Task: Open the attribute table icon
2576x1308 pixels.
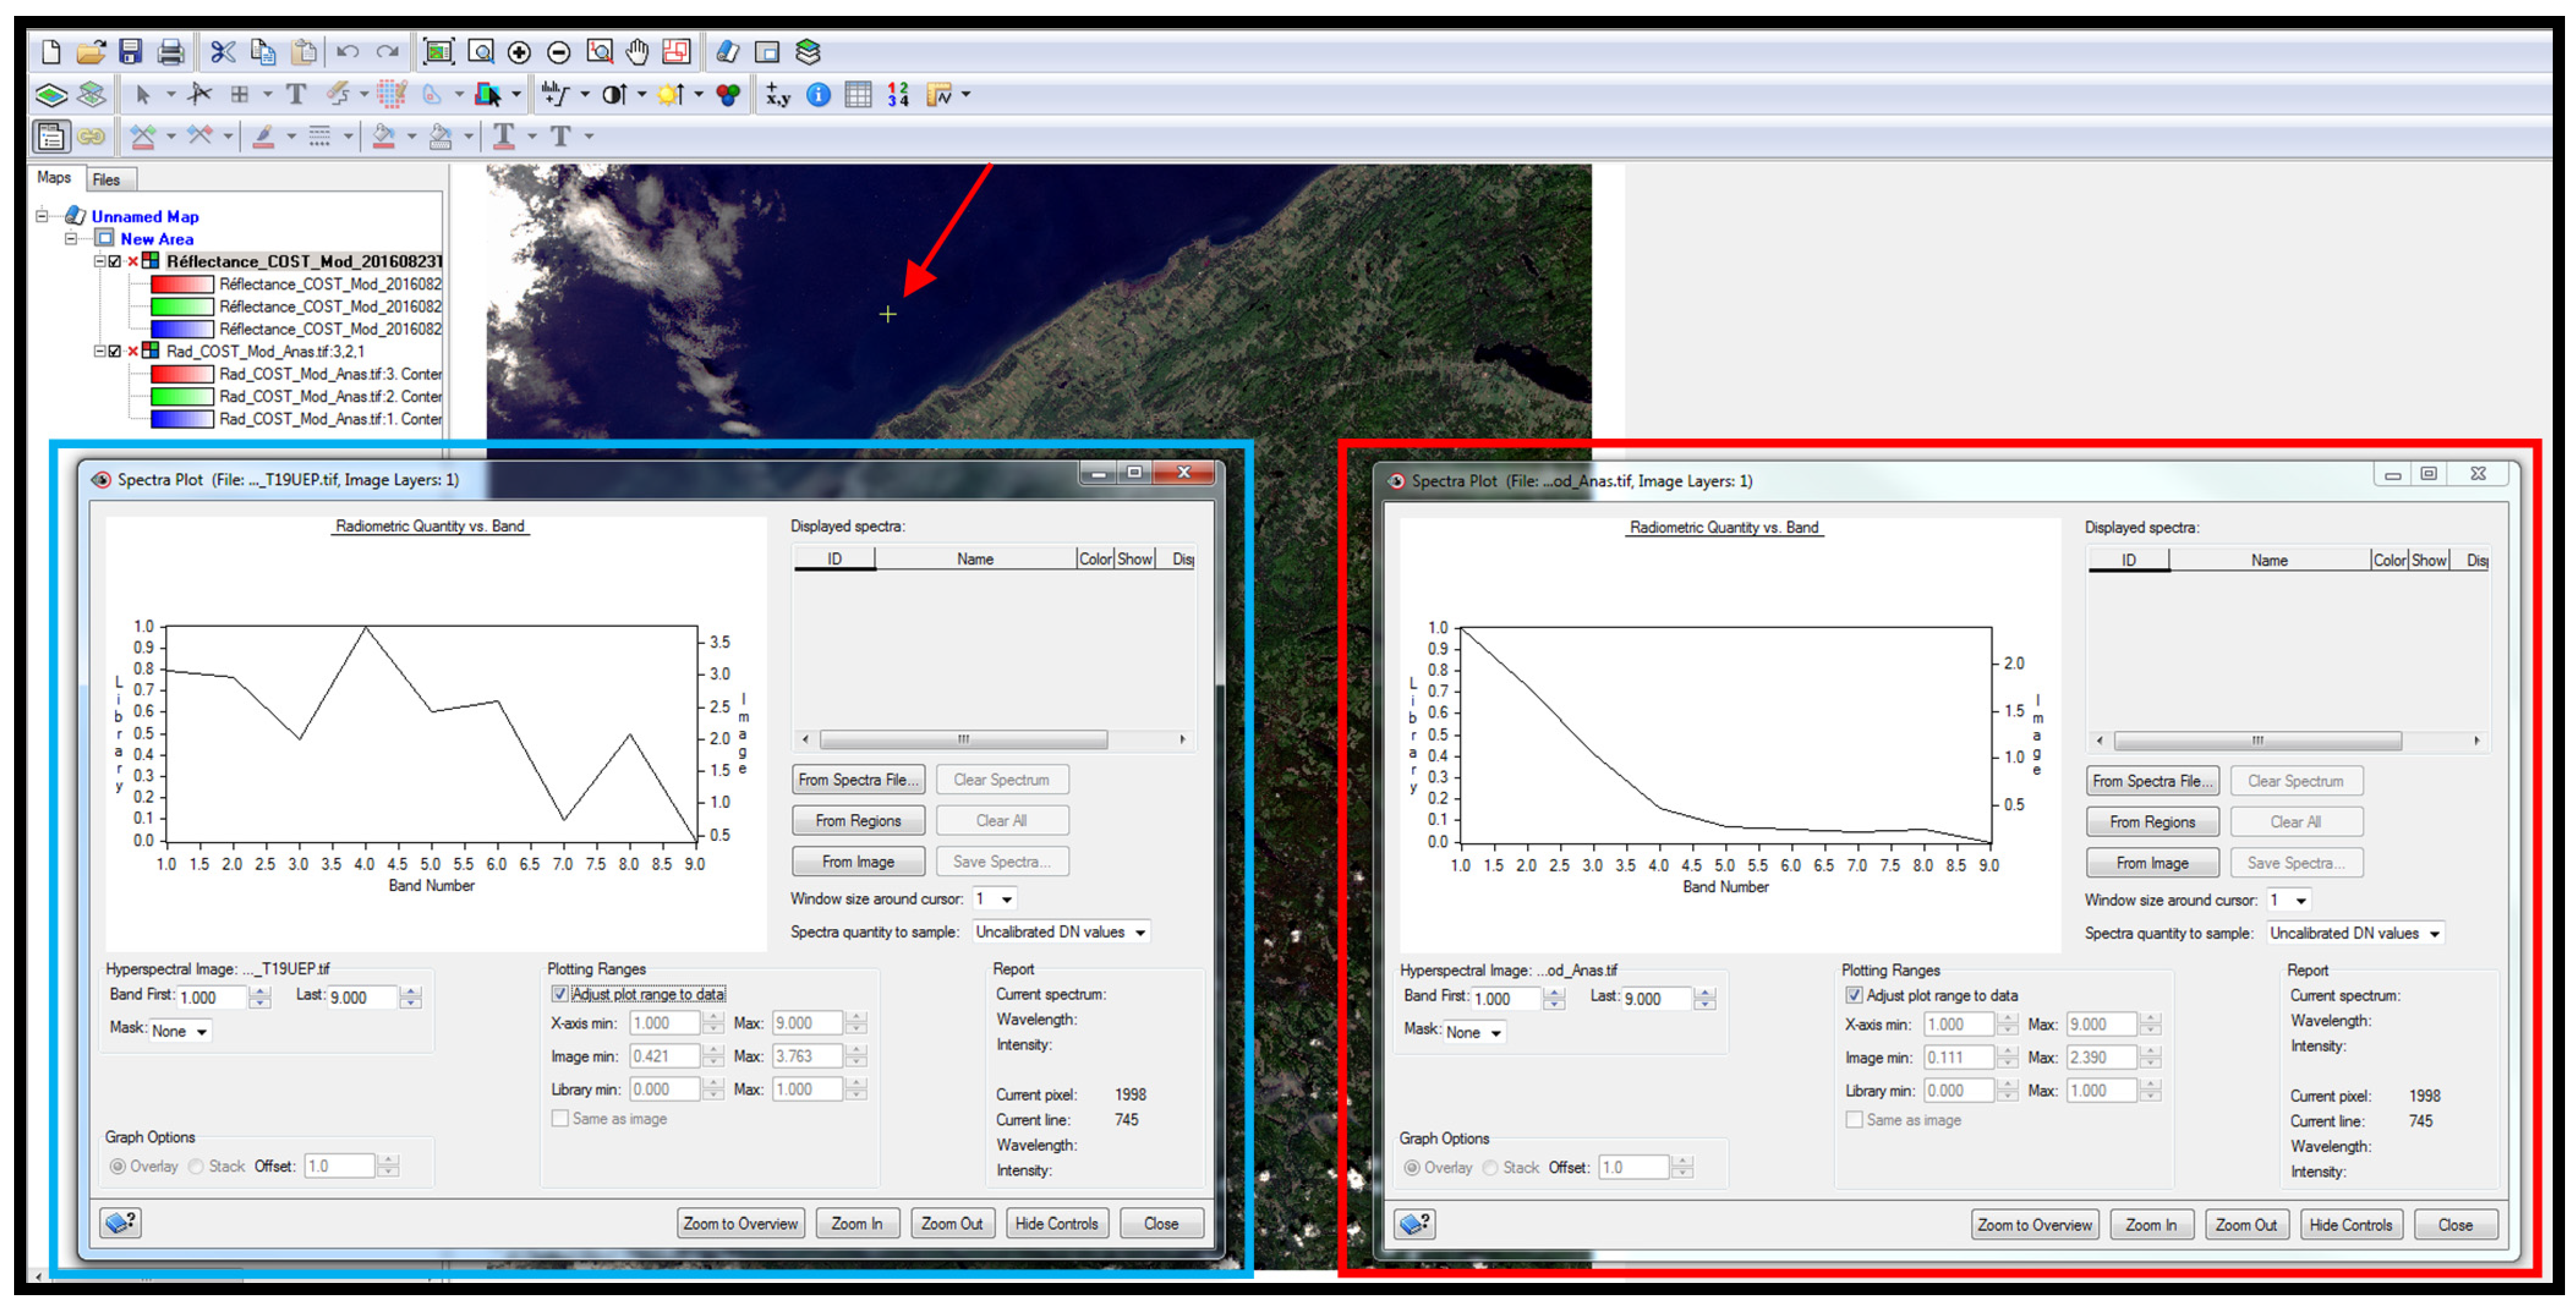Action: [x=857, y=94]
